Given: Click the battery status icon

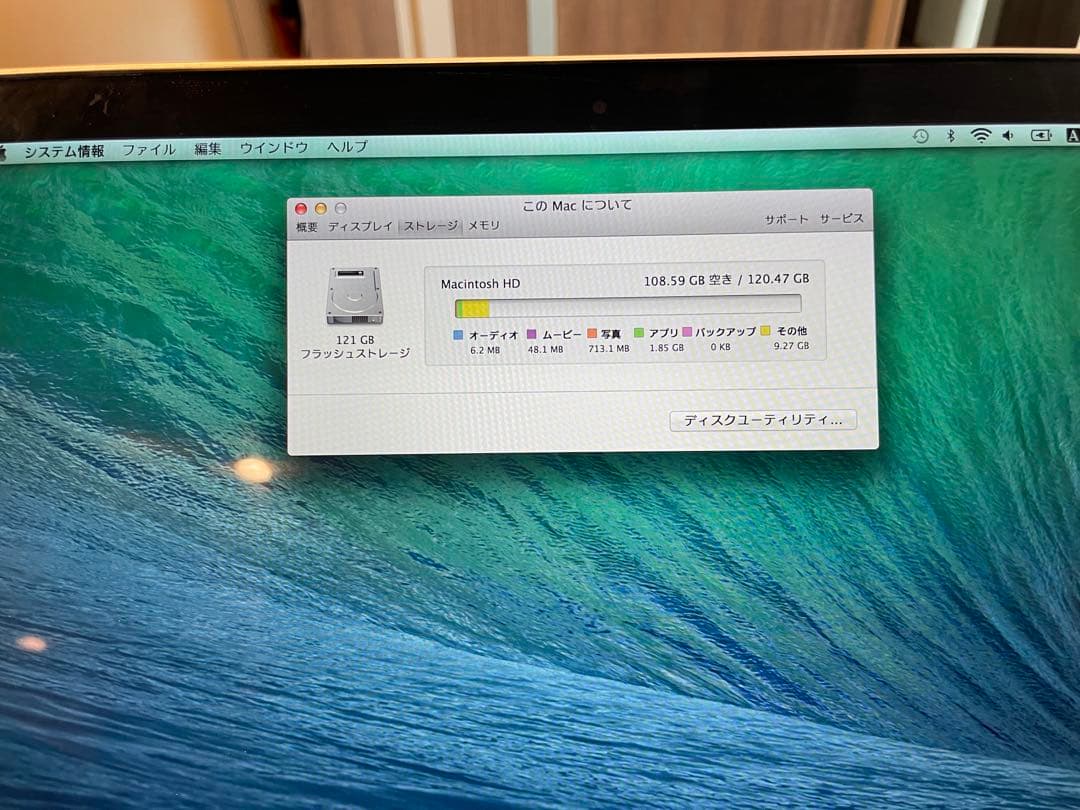Looking at the screenshot, I should pyautogui.click(x=1040, y=135).
